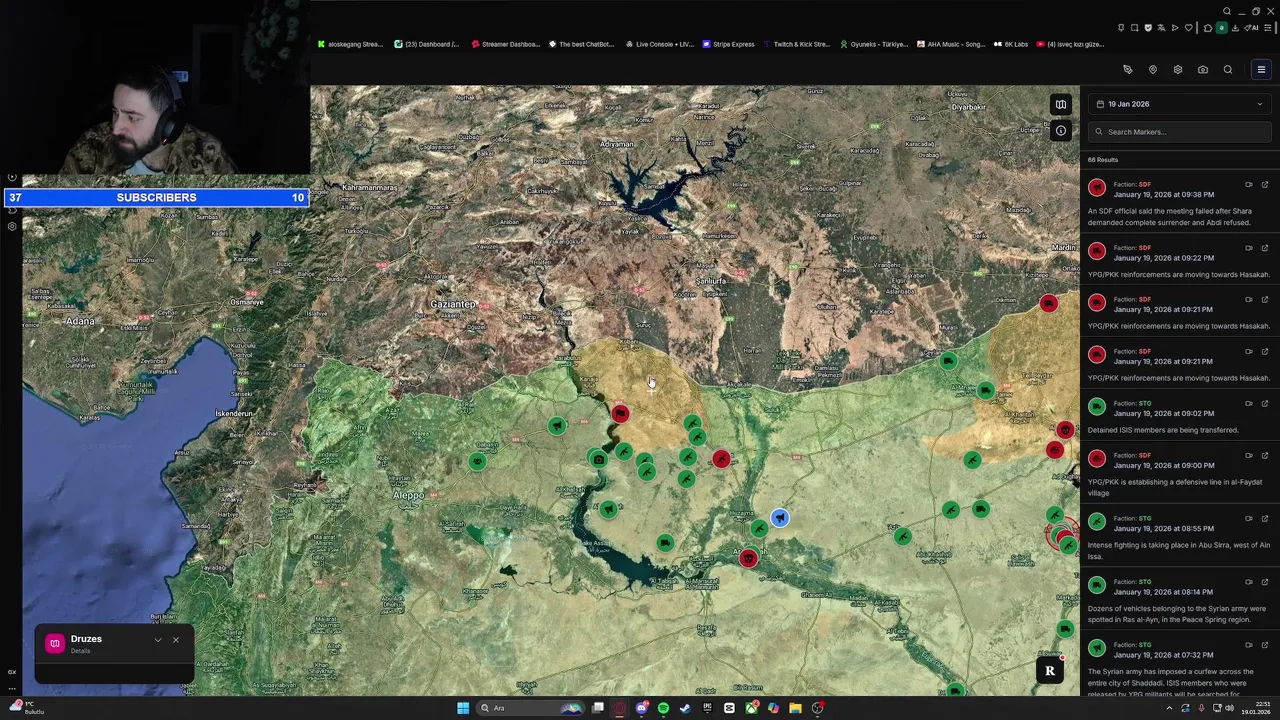Click the taskbar Ara search box
The width and height of the screenshot is (1280, 720).
[x=530, y=708]
